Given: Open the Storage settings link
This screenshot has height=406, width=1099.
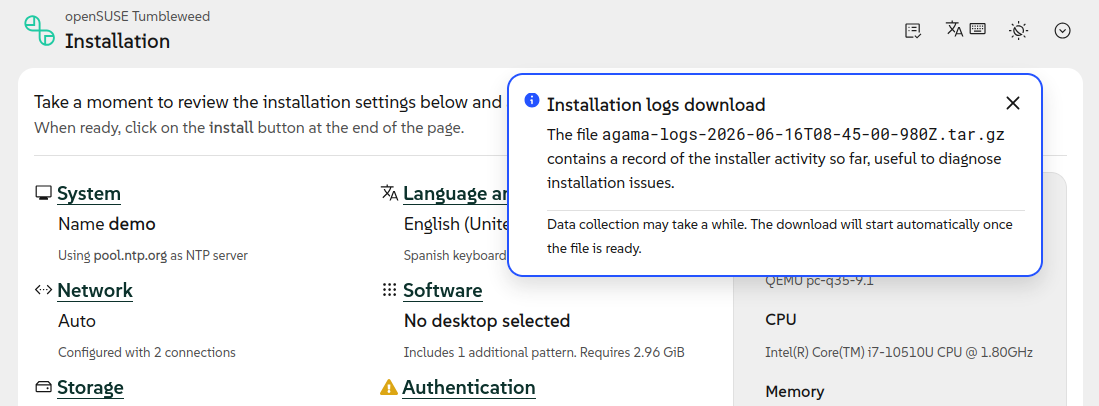Looking at the screenshot, I should point(90,387).
